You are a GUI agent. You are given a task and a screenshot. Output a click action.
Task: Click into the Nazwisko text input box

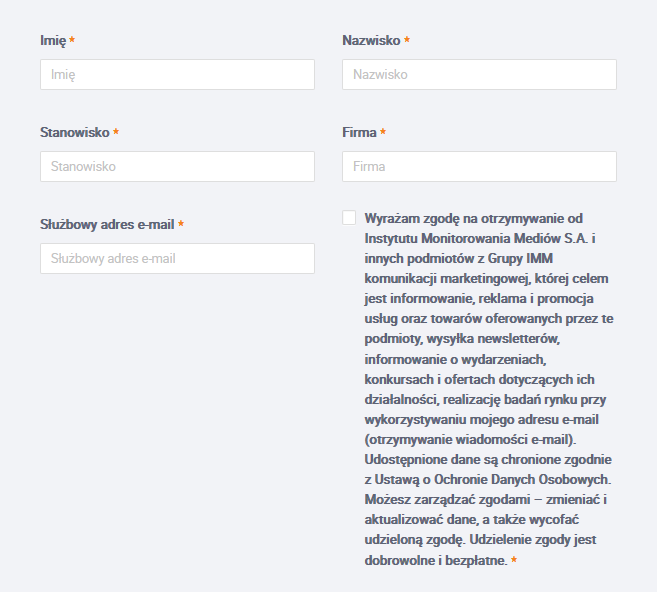pyautogui.click(x=479, y=74)
